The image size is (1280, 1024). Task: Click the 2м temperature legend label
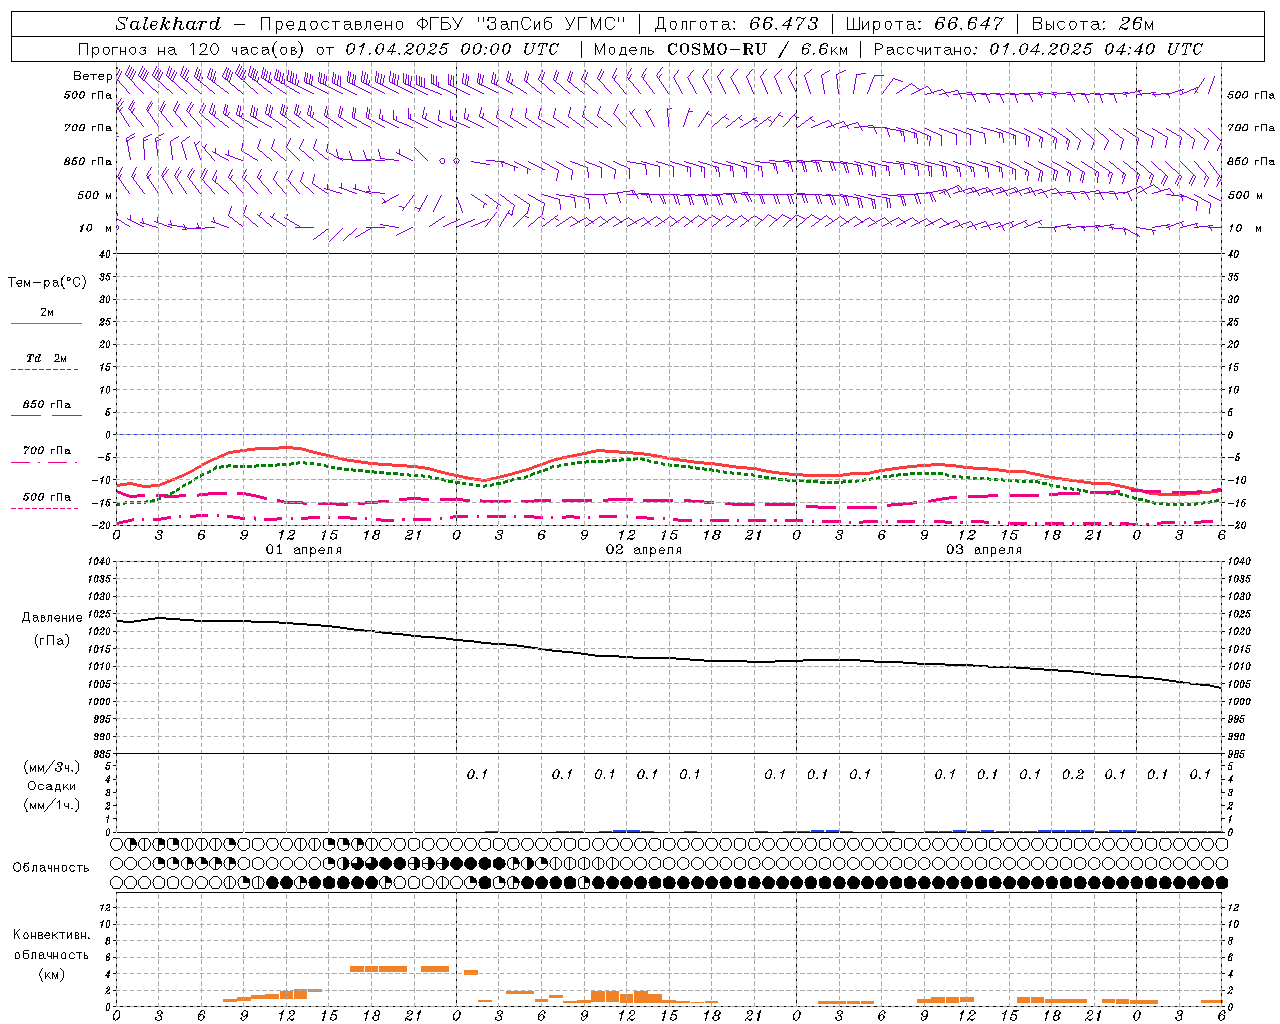47,312
